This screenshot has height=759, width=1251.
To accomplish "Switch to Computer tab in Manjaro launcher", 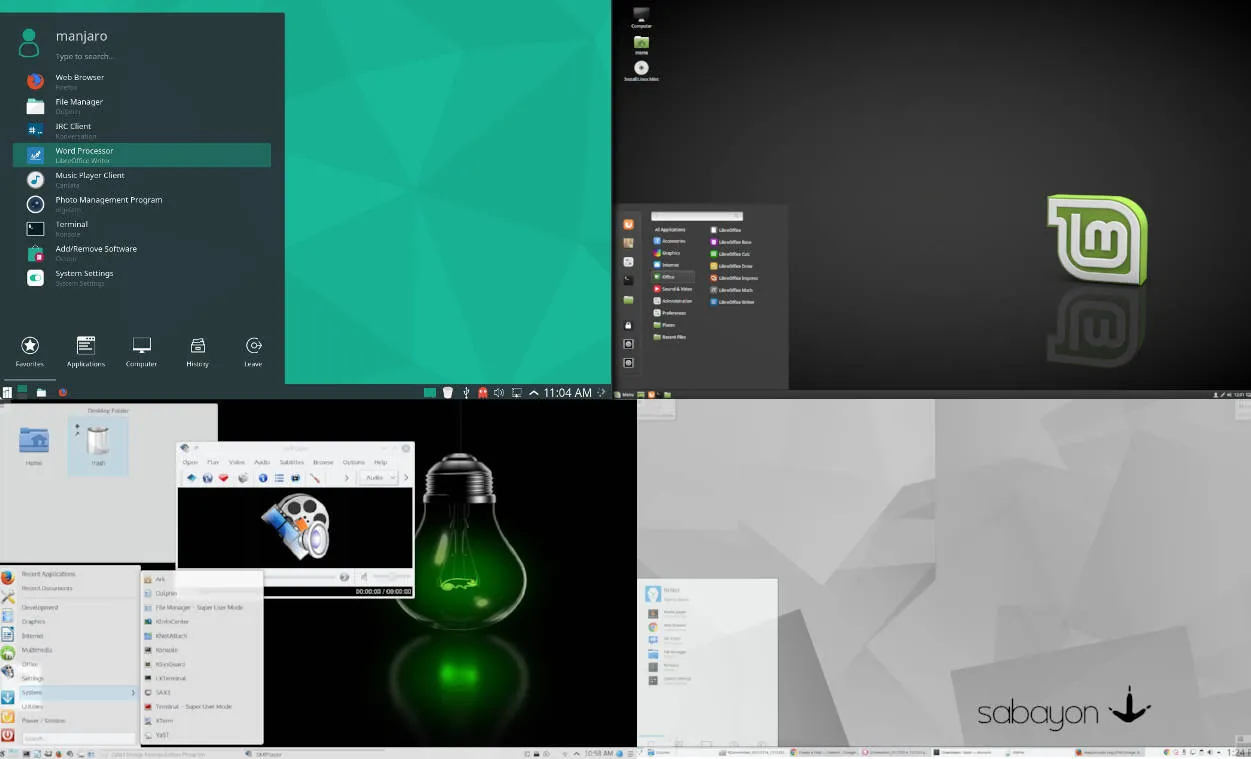I will click(141, 351).
